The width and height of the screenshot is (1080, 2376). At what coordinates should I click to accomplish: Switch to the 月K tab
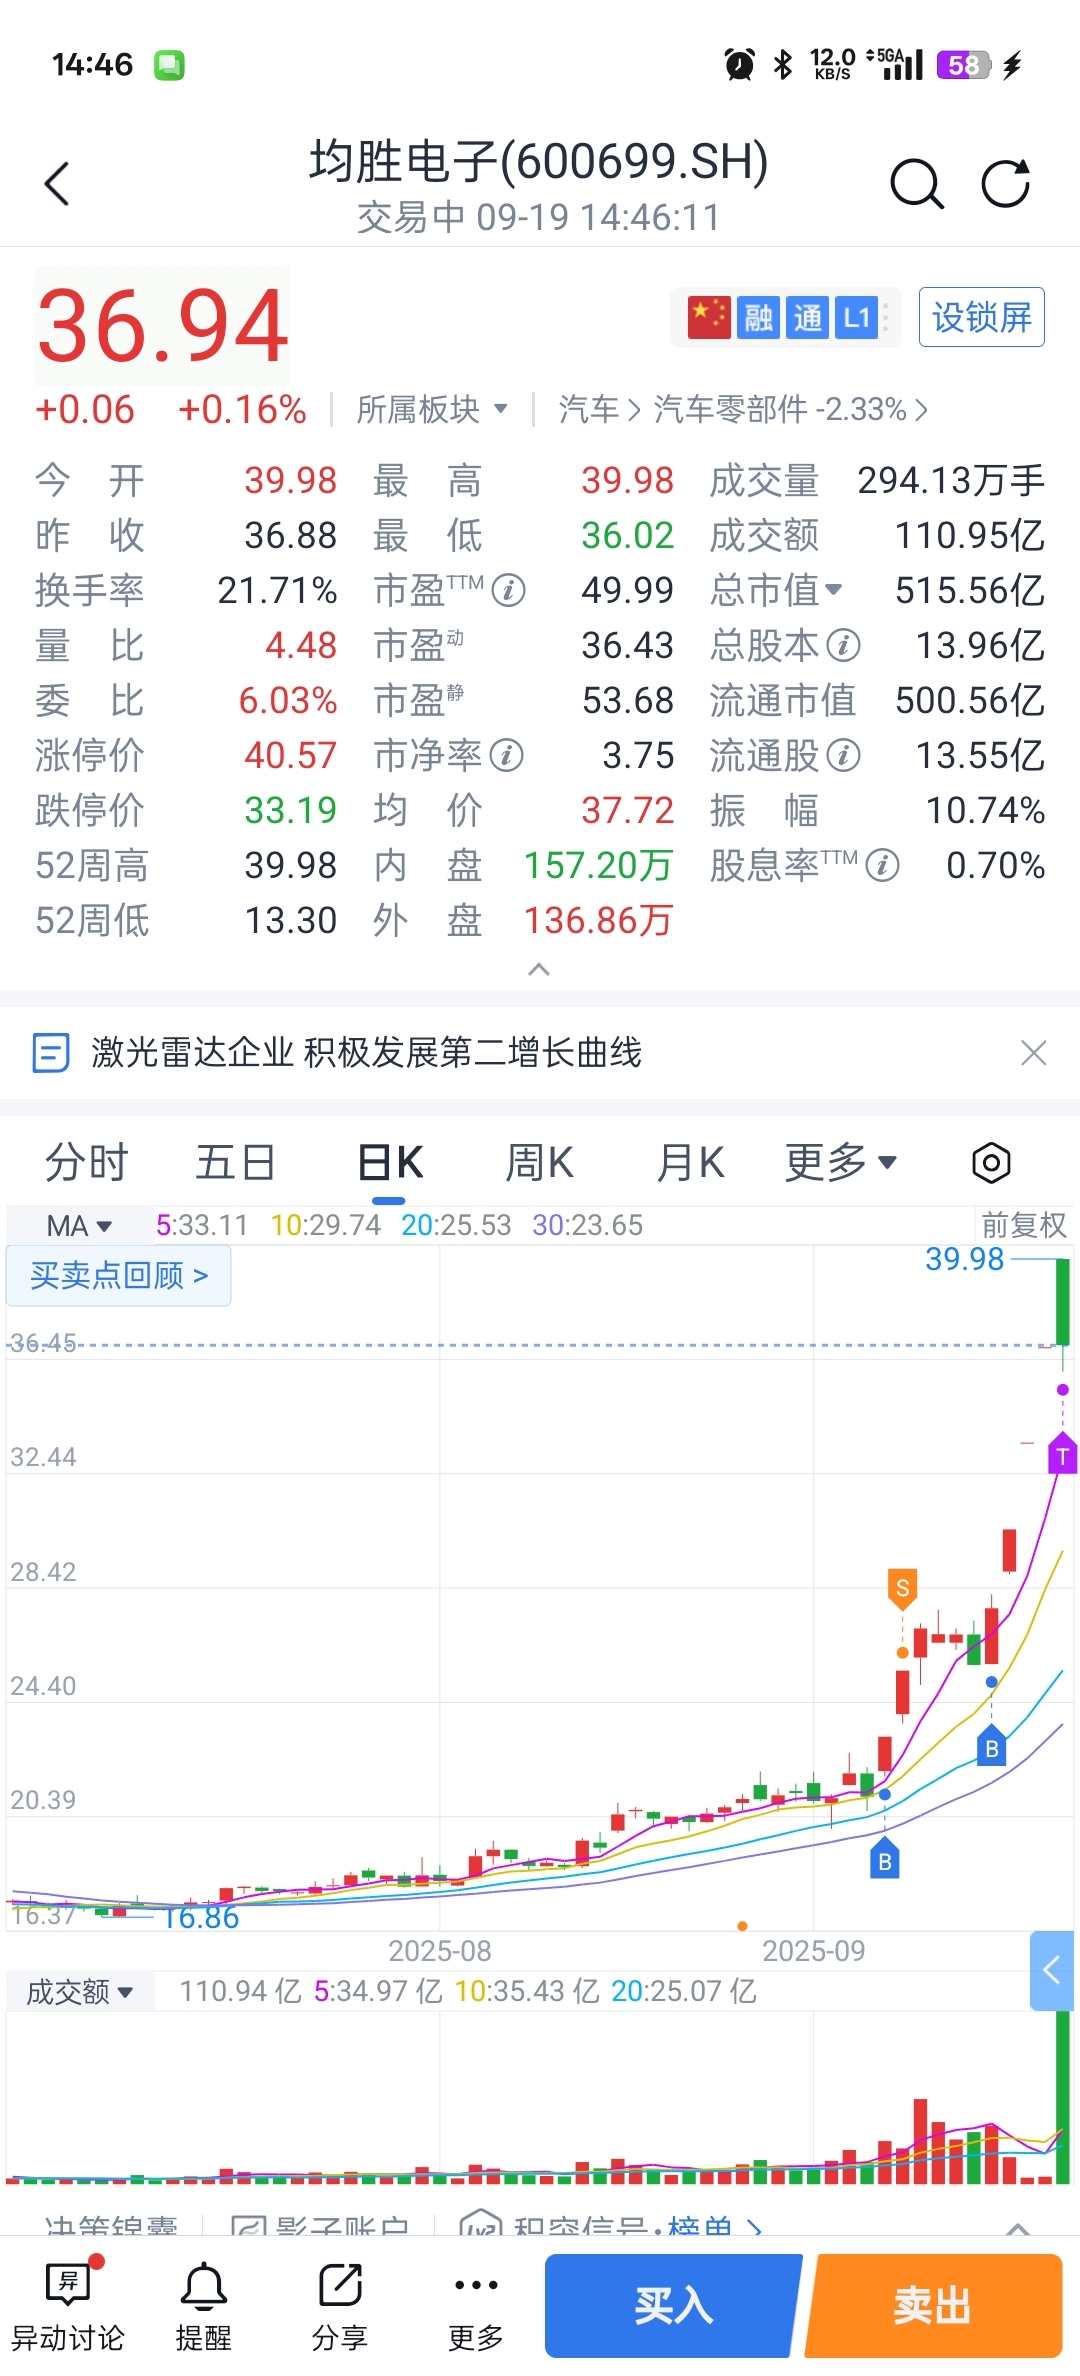click(690, 1163)
